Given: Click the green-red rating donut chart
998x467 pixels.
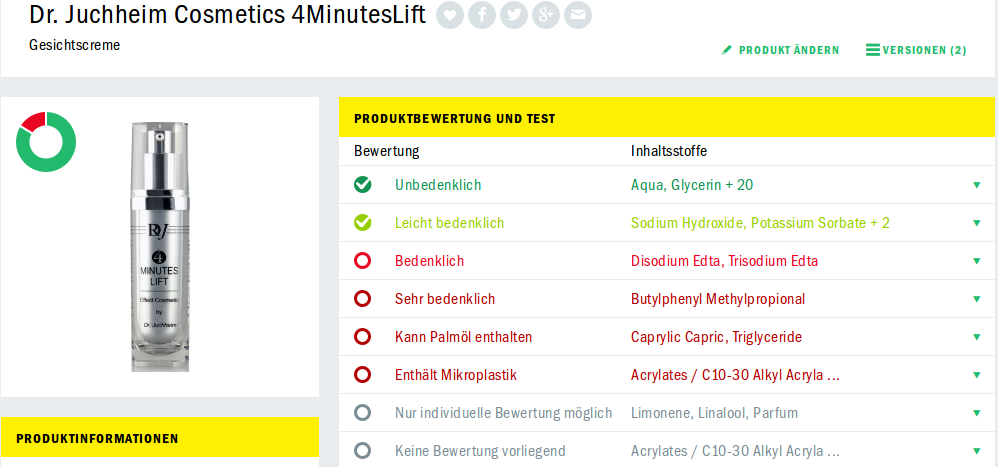Looking at the screenshot, I should 46,142.
